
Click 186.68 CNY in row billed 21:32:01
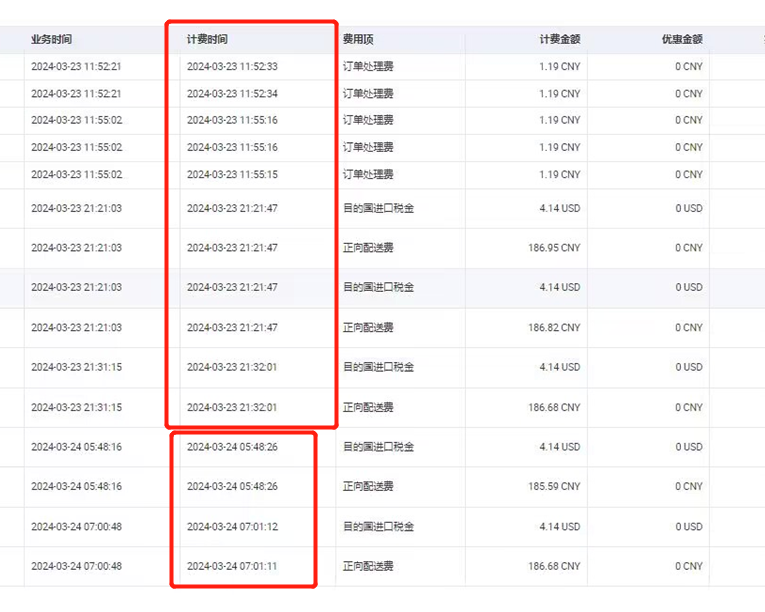pyautogui.click(x=554, y=408)
